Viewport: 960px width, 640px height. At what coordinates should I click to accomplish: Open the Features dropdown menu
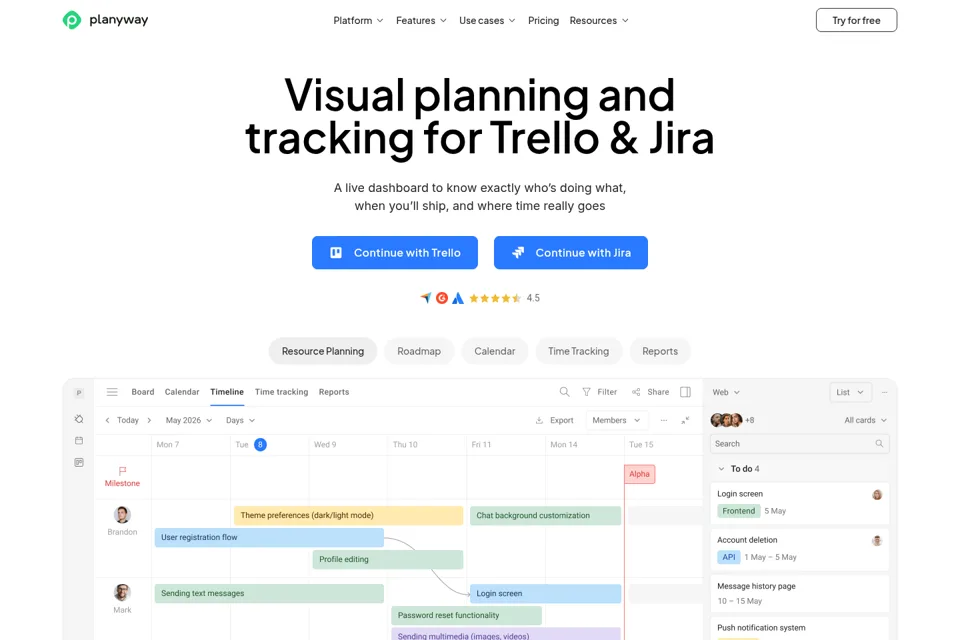421,20
